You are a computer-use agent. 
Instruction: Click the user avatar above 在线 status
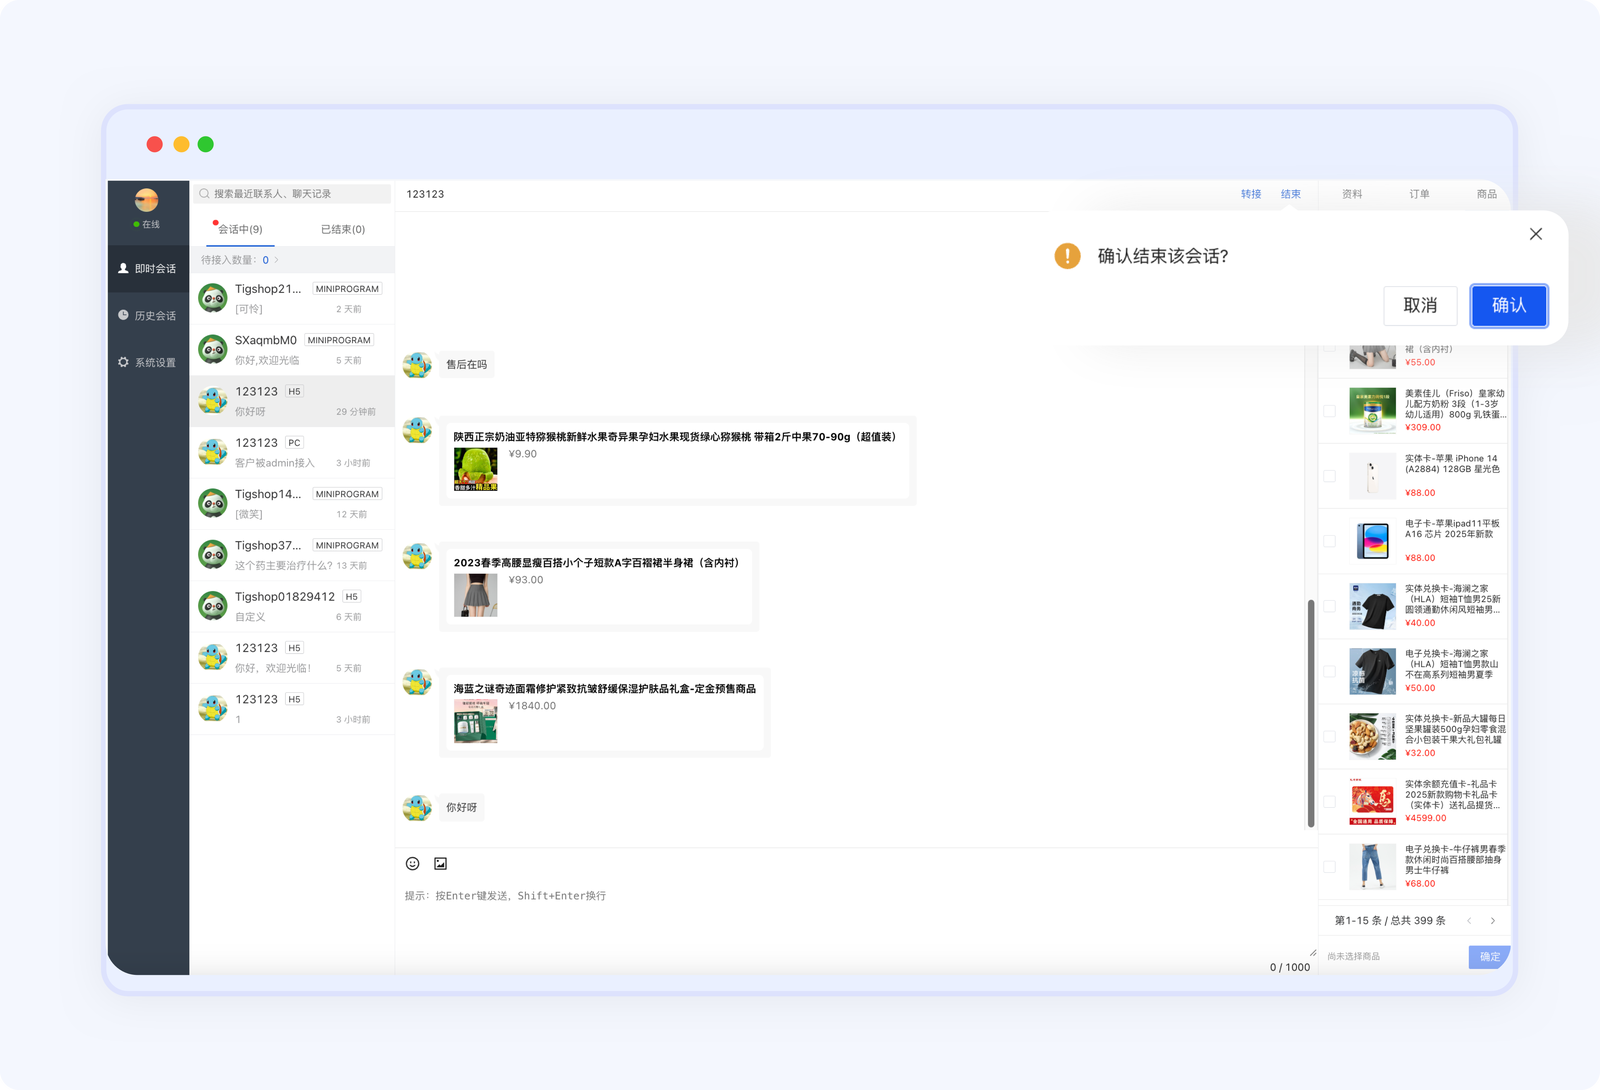[147, 200]
